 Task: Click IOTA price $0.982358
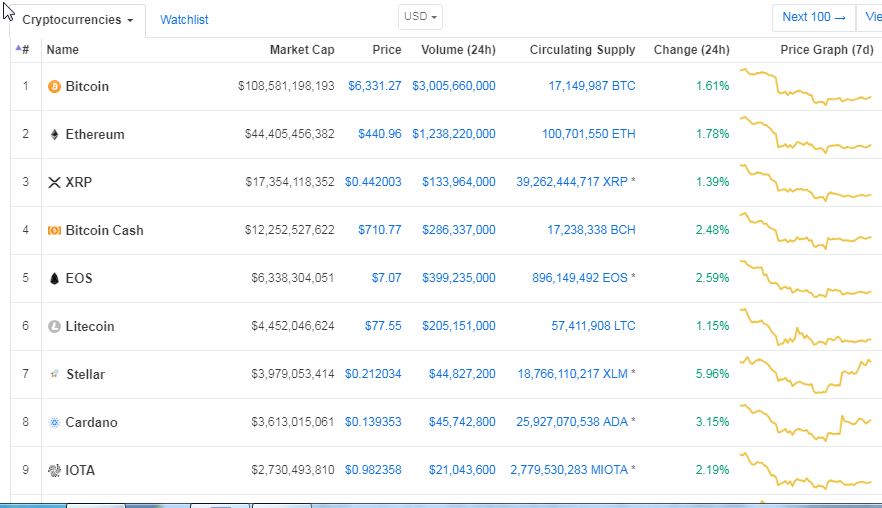click(373, 470)
